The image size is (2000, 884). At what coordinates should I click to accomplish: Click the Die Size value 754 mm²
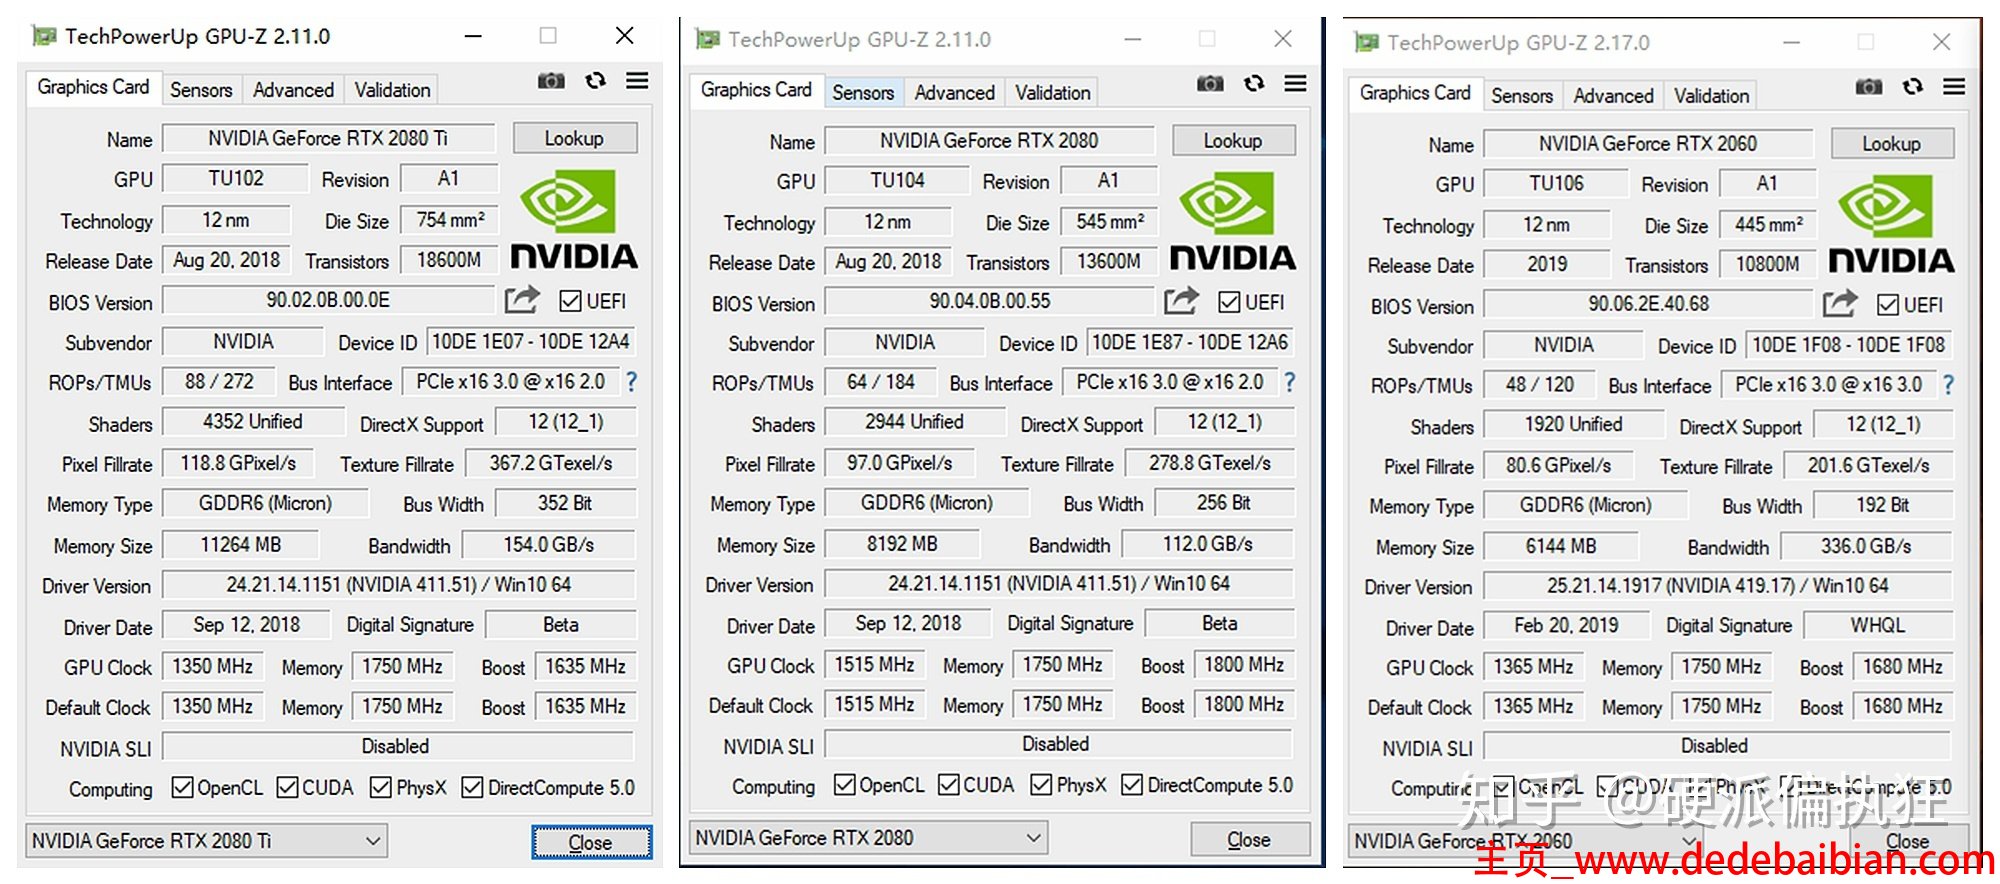(450, 220)
